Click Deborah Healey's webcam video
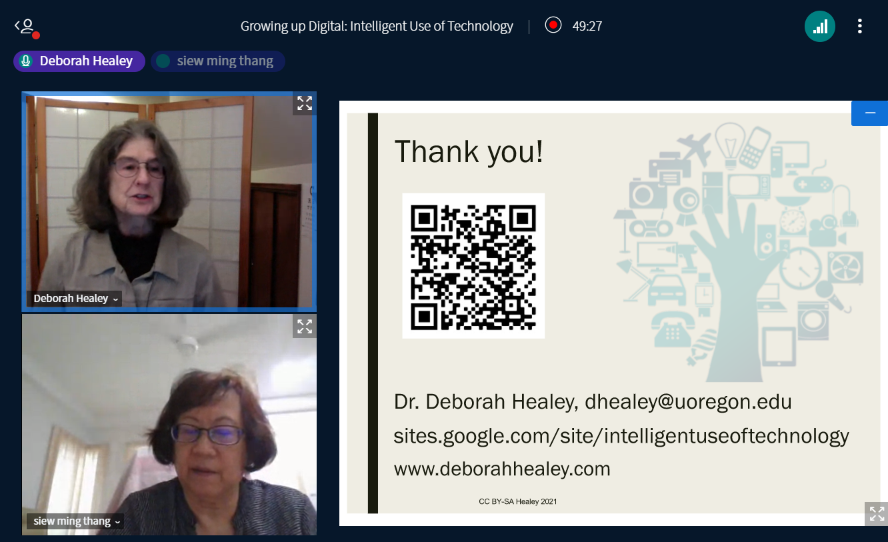 [169, 202]
